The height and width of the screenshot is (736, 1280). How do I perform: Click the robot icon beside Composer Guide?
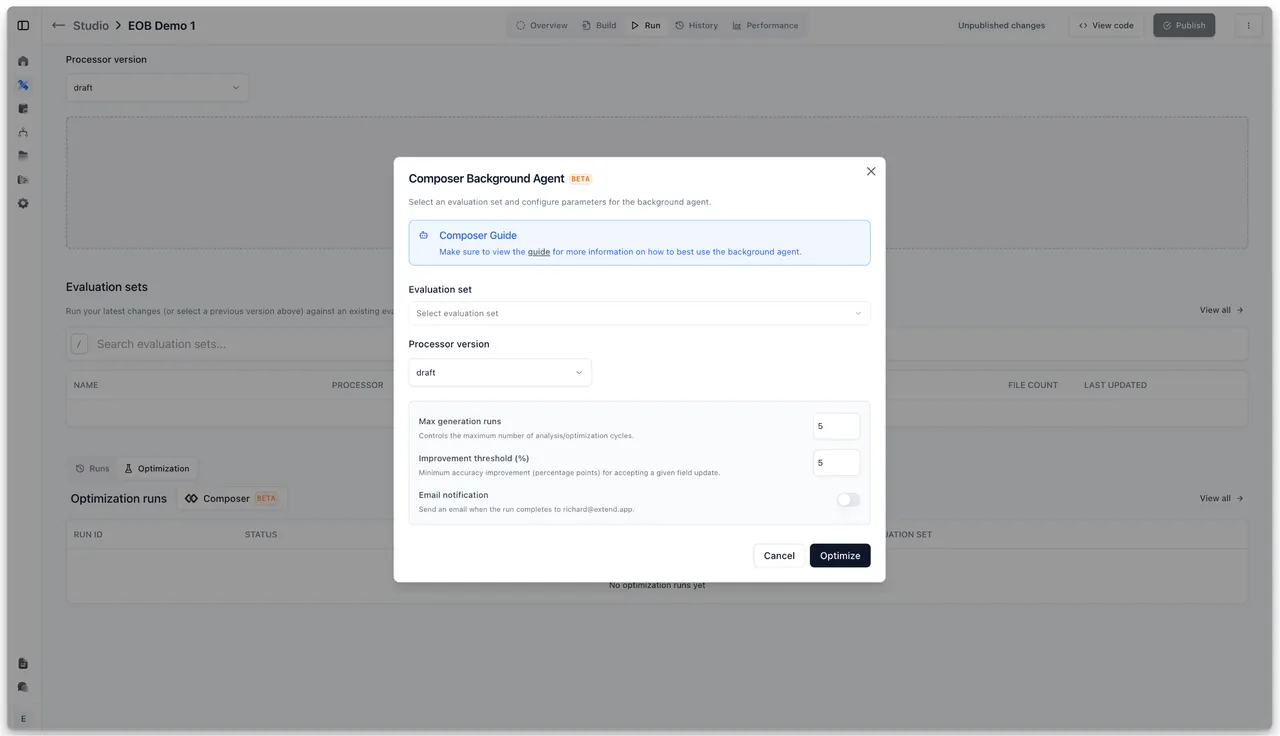coord(424,235)
